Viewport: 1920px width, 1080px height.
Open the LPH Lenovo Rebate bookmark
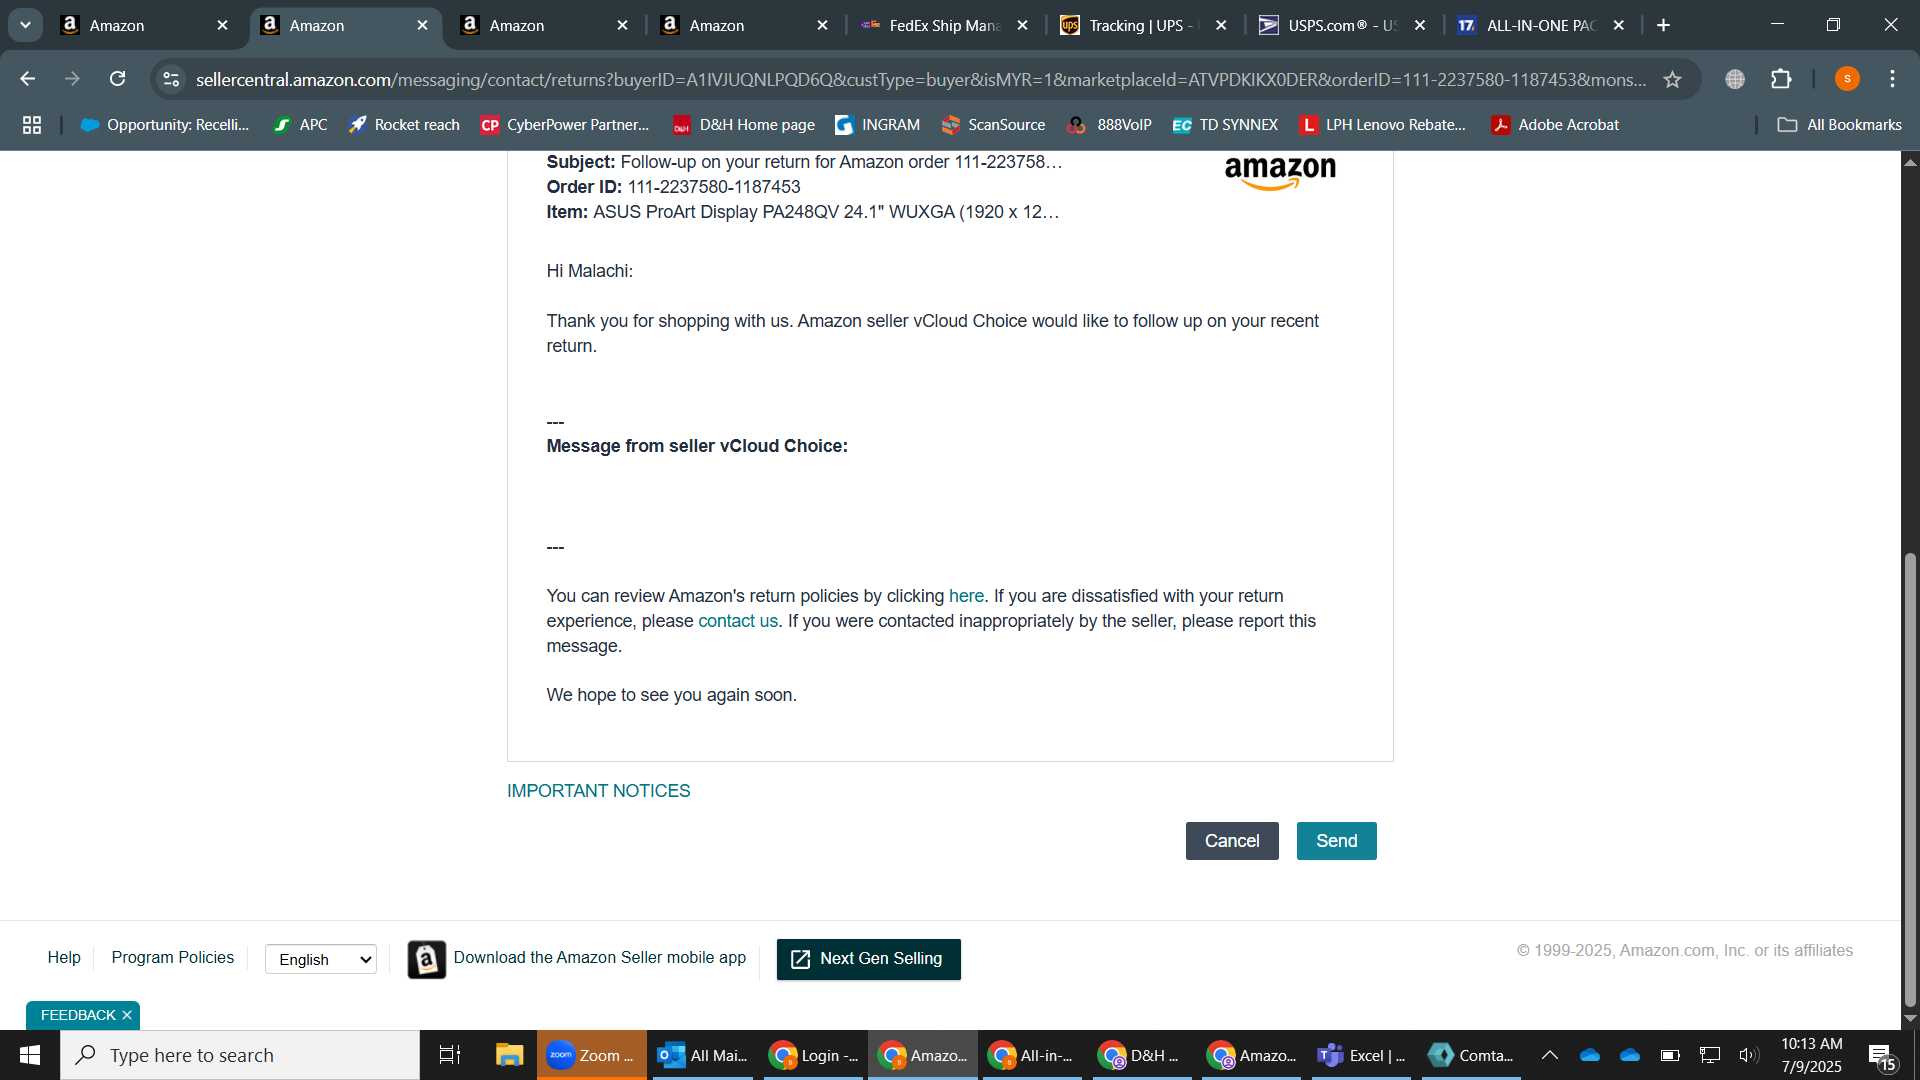coord(1382,125)
